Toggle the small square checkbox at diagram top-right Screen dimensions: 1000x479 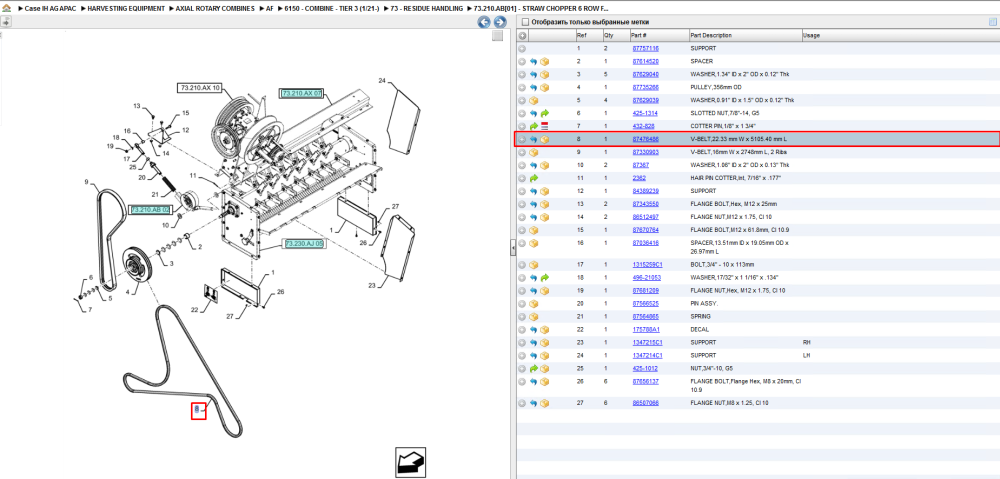click(x=497, y=36)
